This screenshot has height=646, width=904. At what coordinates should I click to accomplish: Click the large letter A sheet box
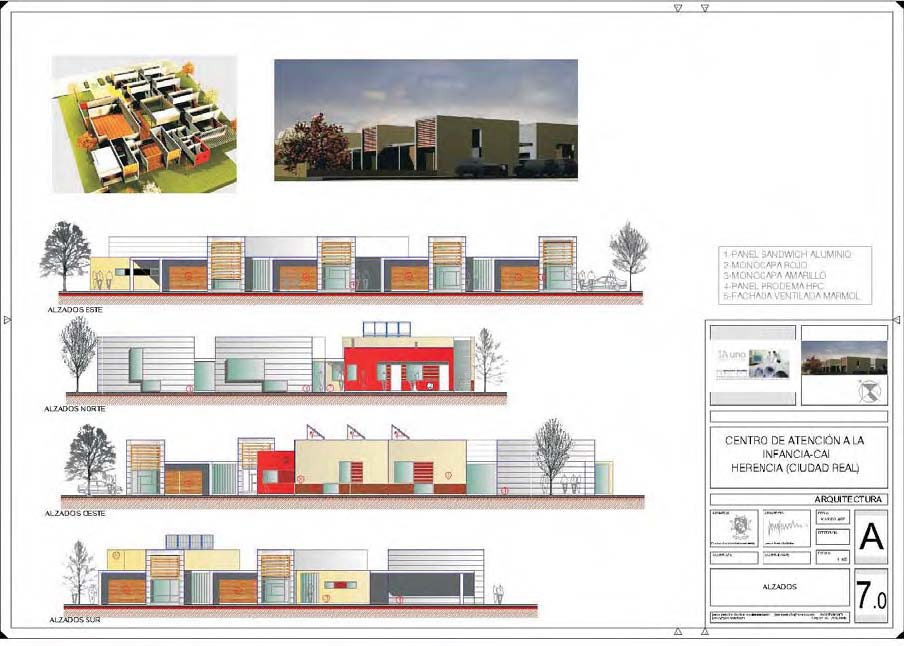coord(871,538)
